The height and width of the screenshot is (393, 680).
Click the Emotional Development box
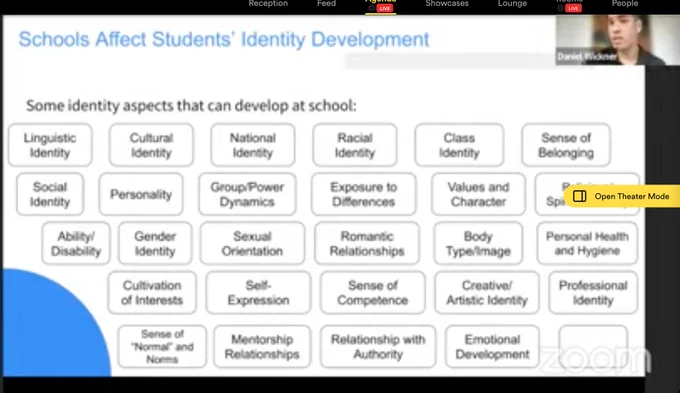[492, 347]
